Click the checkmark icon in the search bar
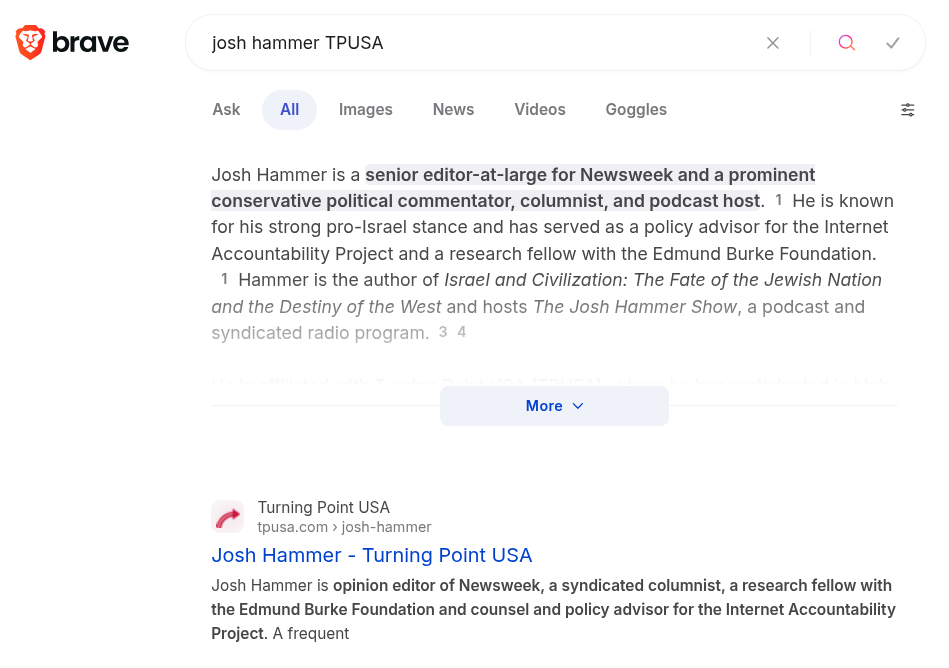 click(x=893, y=43)
